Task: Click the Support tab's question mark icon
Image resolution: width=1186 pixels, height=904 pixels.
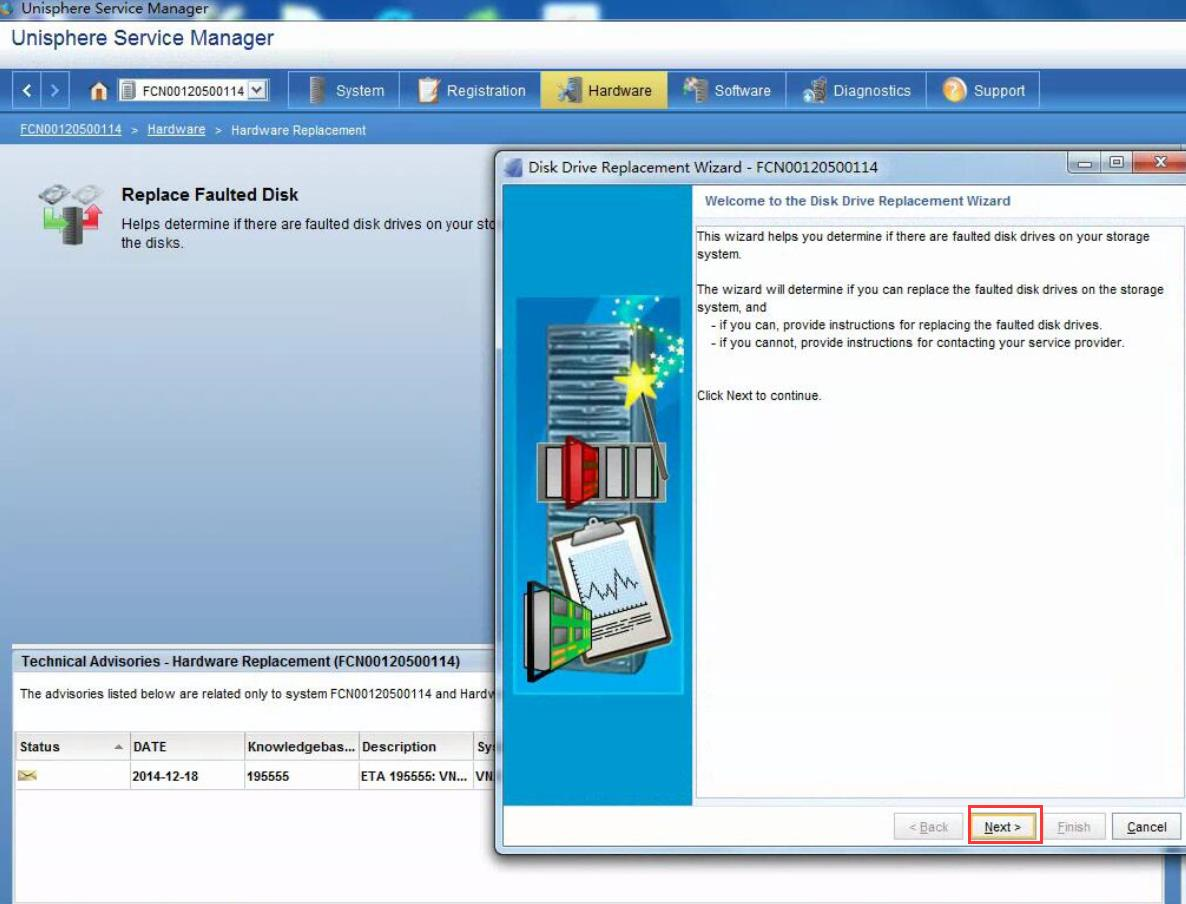Action: click(x=955, y=90)
